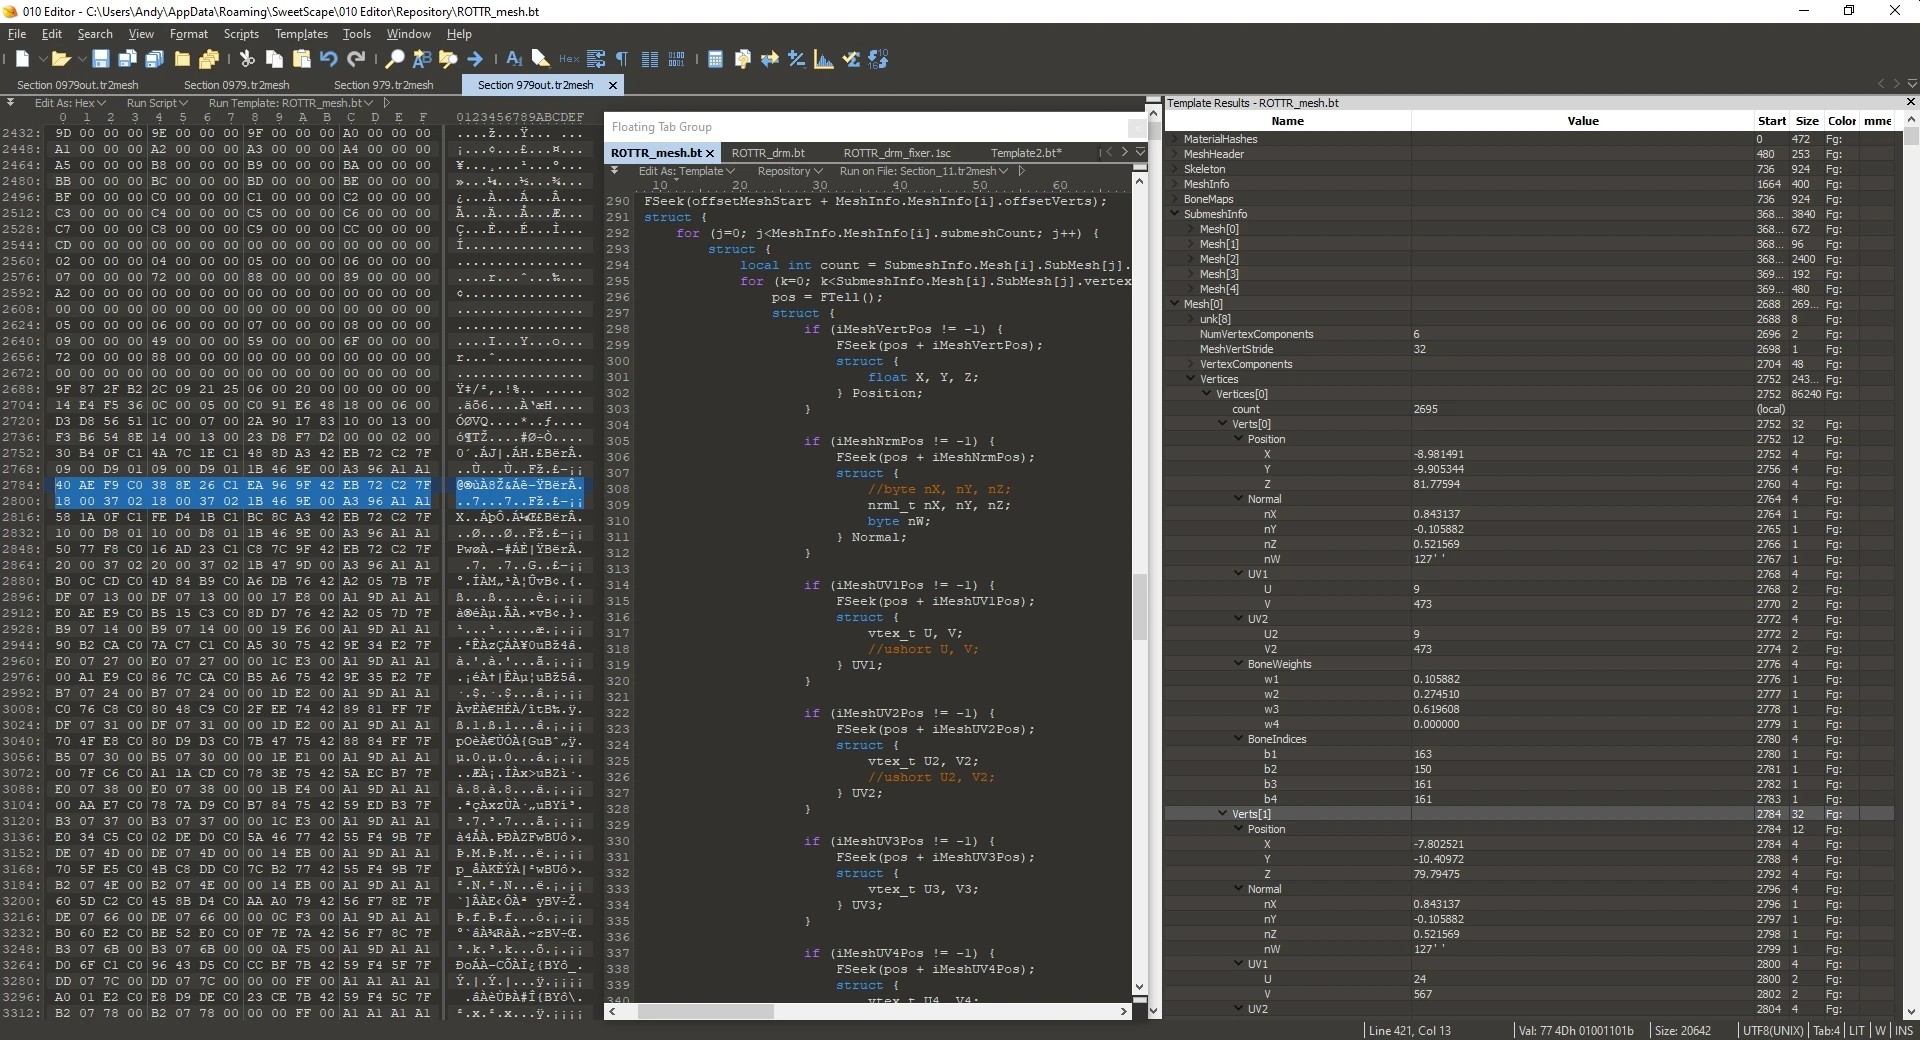Open the Edit As: Template dropdown
1920x1040 pixels.
point(686,171)
